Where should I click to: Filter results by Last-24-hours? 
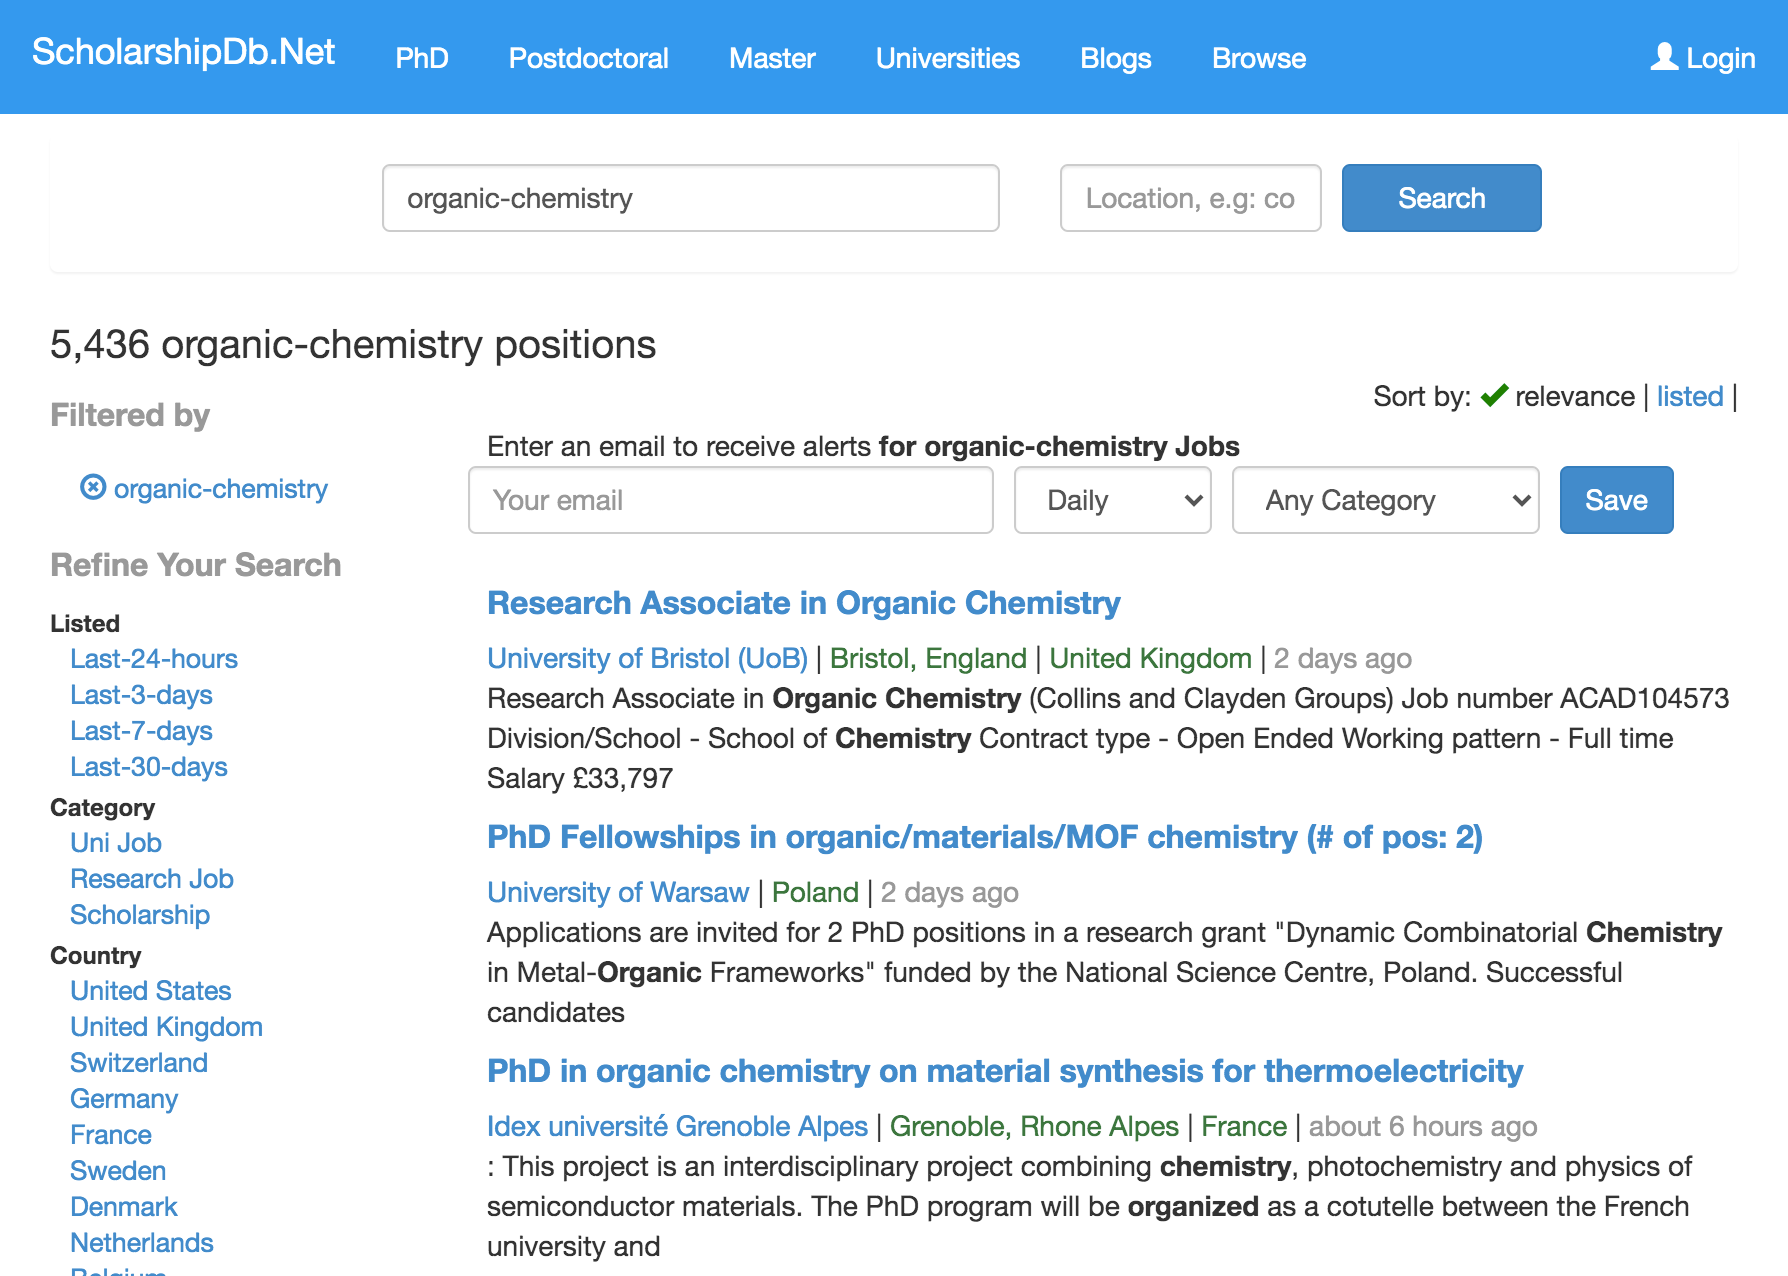click(x=154, y=658)
